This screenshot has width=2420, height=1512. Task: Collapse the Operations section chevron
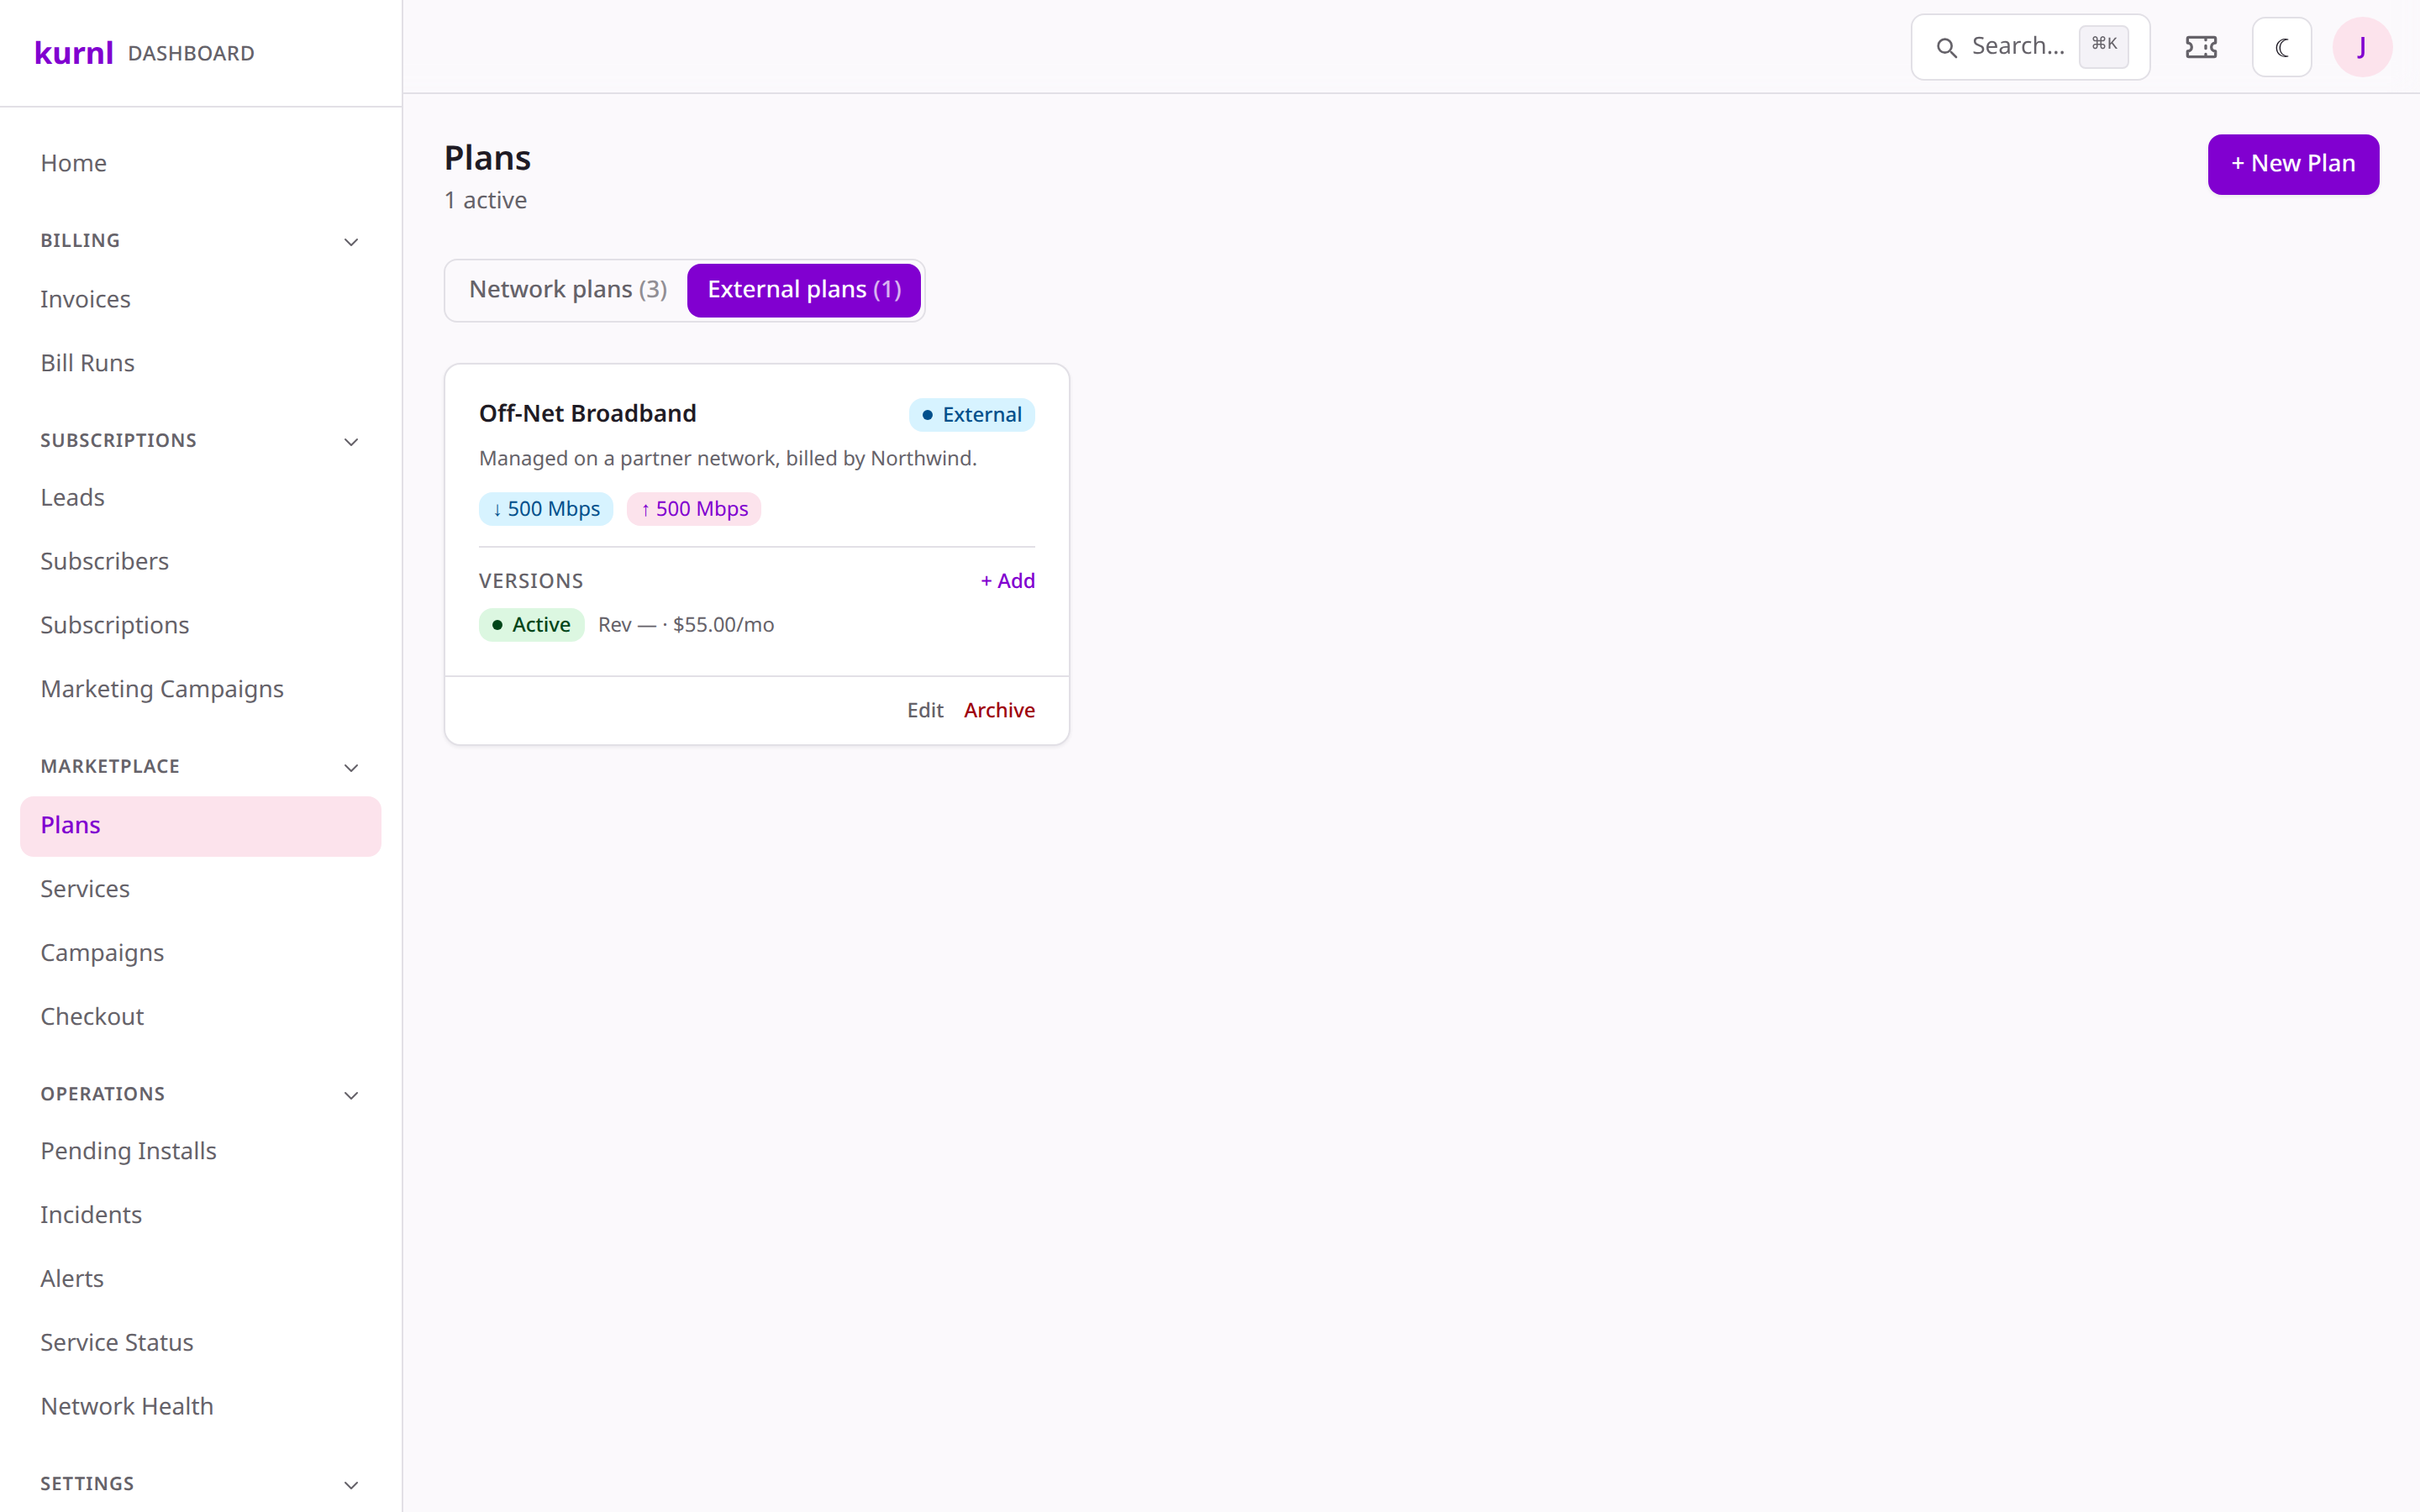(351, 1096)
